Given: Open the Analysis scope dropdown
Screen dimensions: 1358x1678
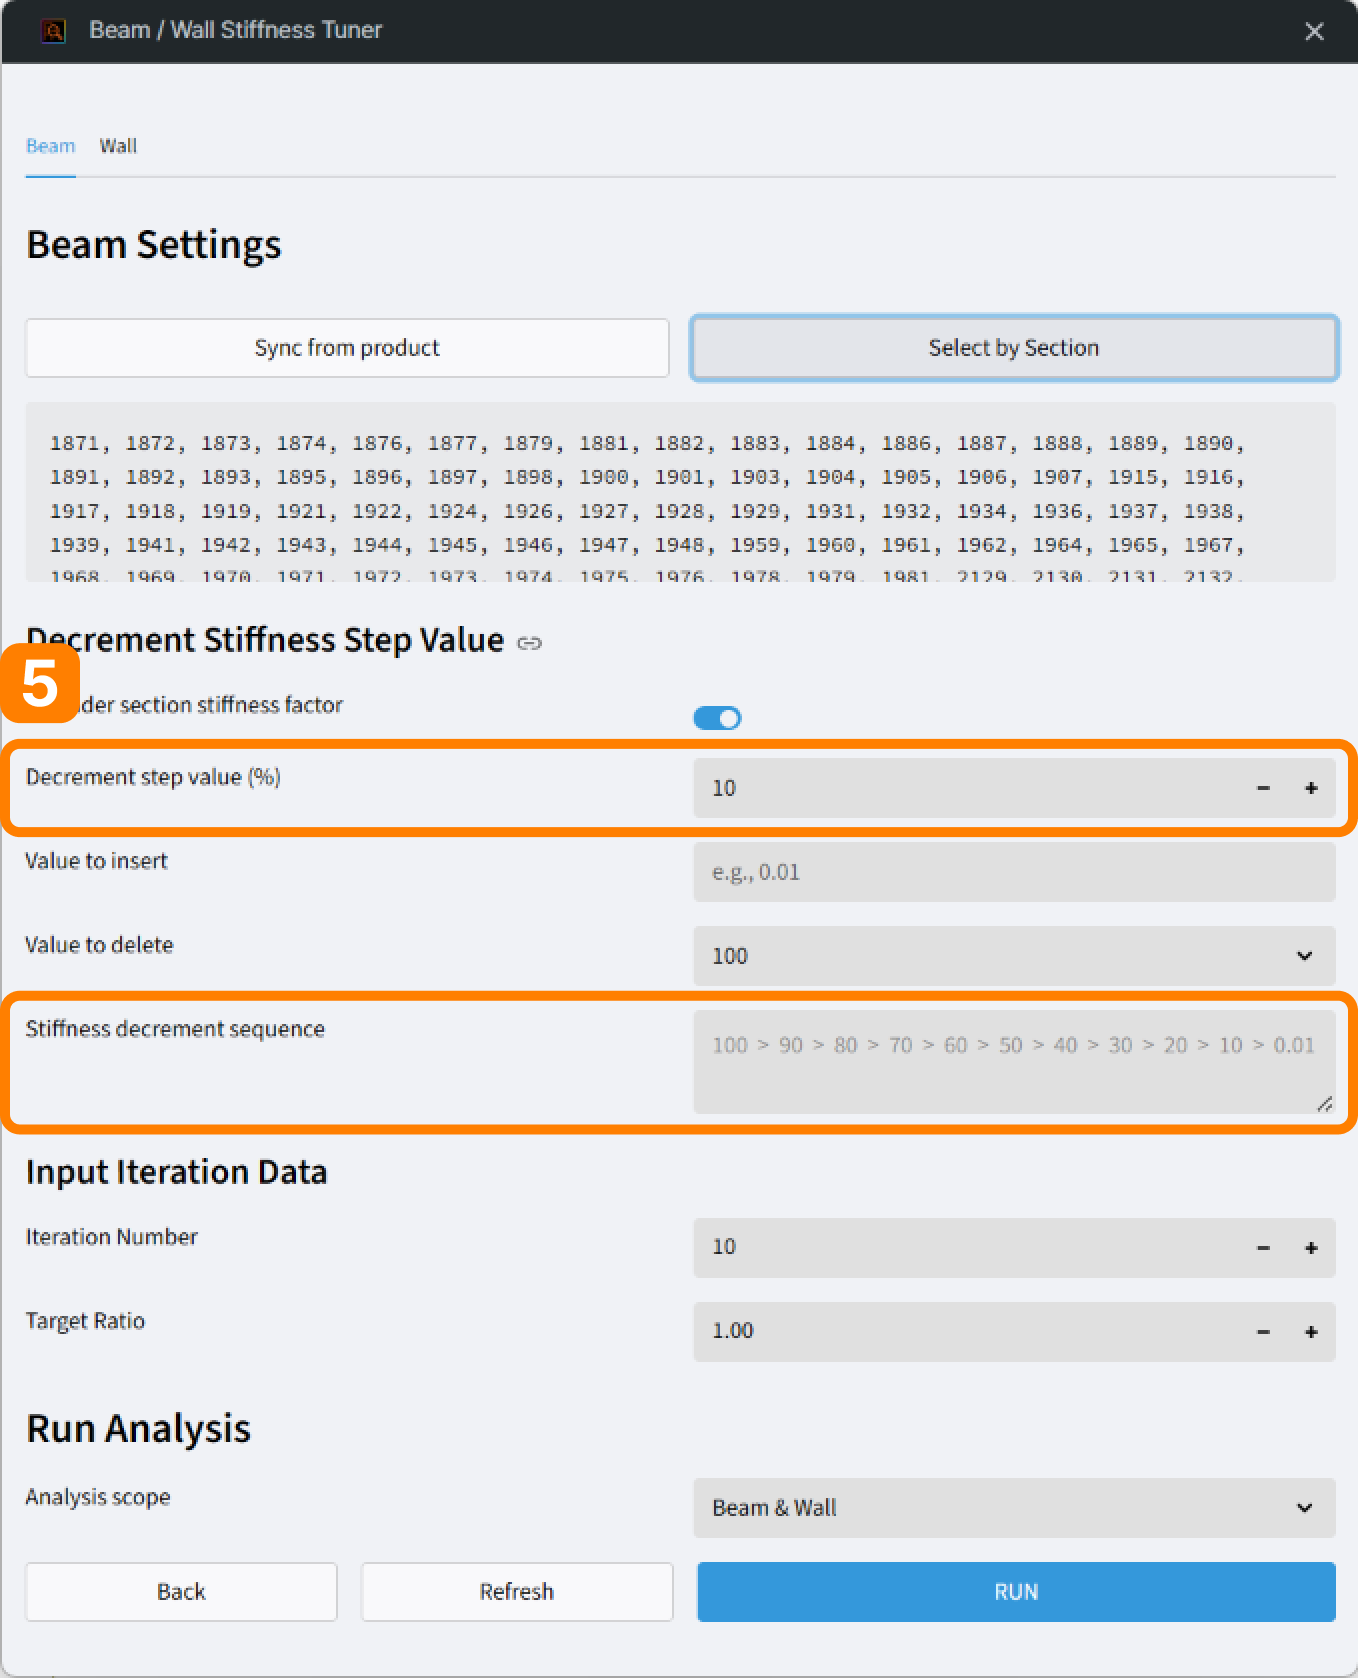Looking at the screenshot, I should coord(1014,1508).
